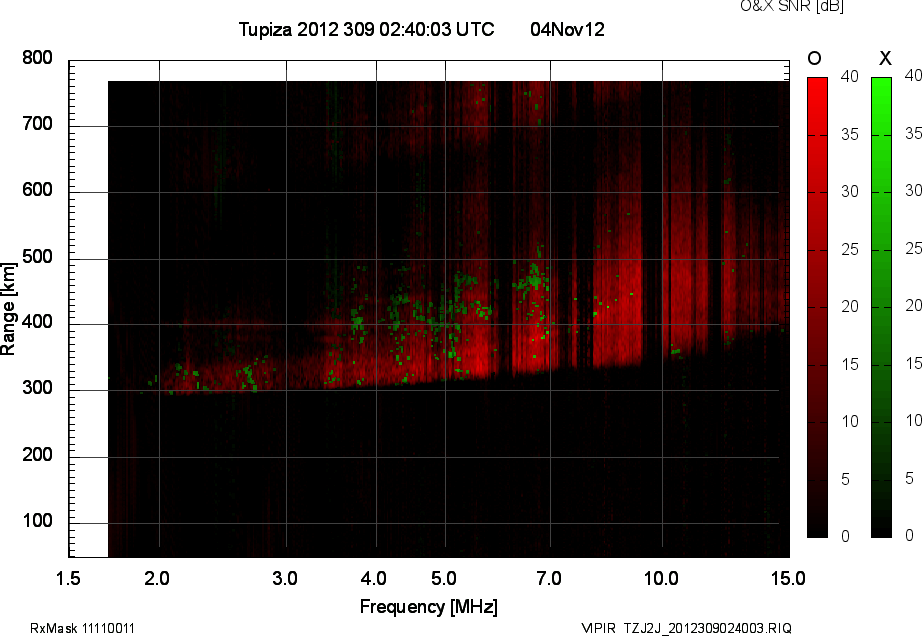
Task: Click the 'RxMask 11110011' footer text
Action: coord(82,628)
